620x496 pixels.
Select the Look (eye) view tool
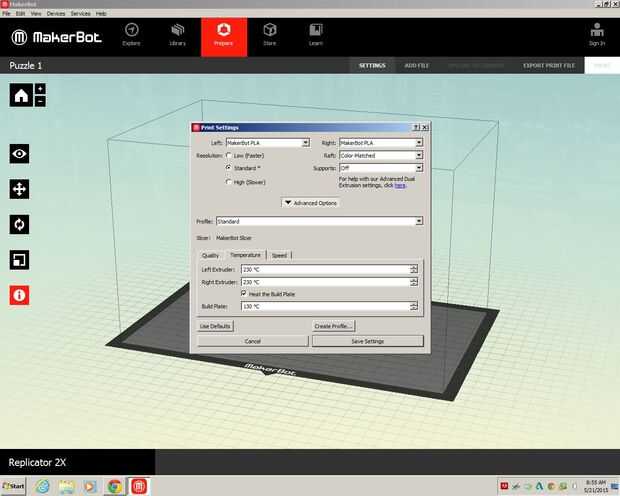coord(19,153)
